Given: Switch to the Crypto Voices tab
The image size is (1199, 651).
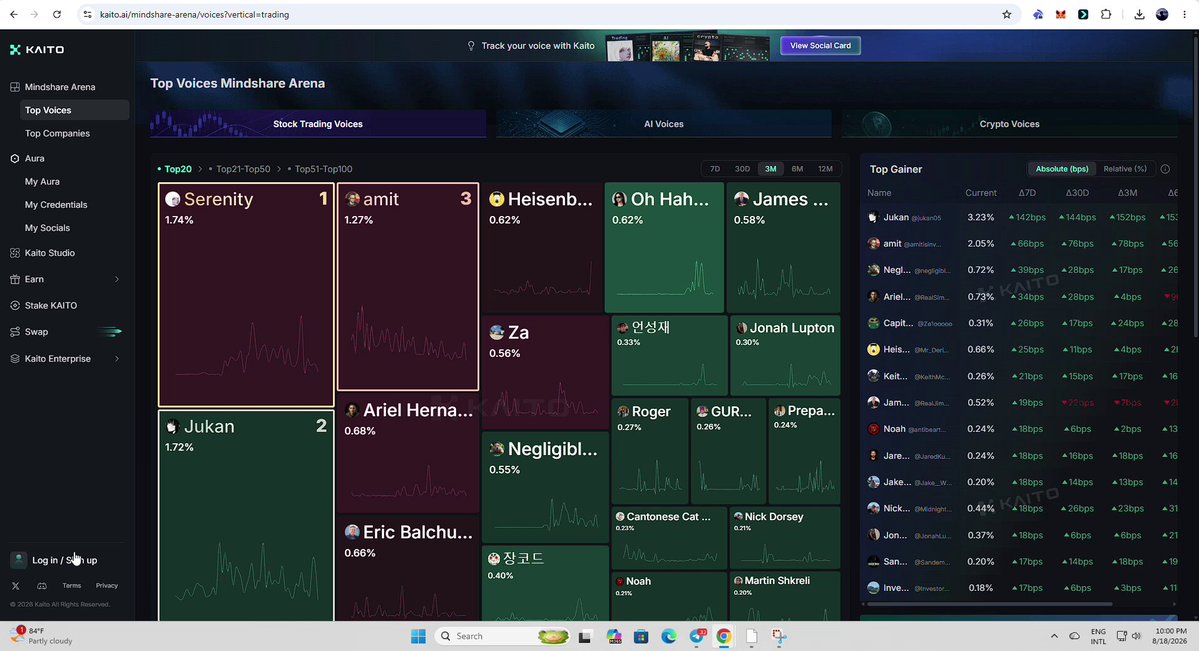Looking at the screenshot, I should pos(1009,124).
